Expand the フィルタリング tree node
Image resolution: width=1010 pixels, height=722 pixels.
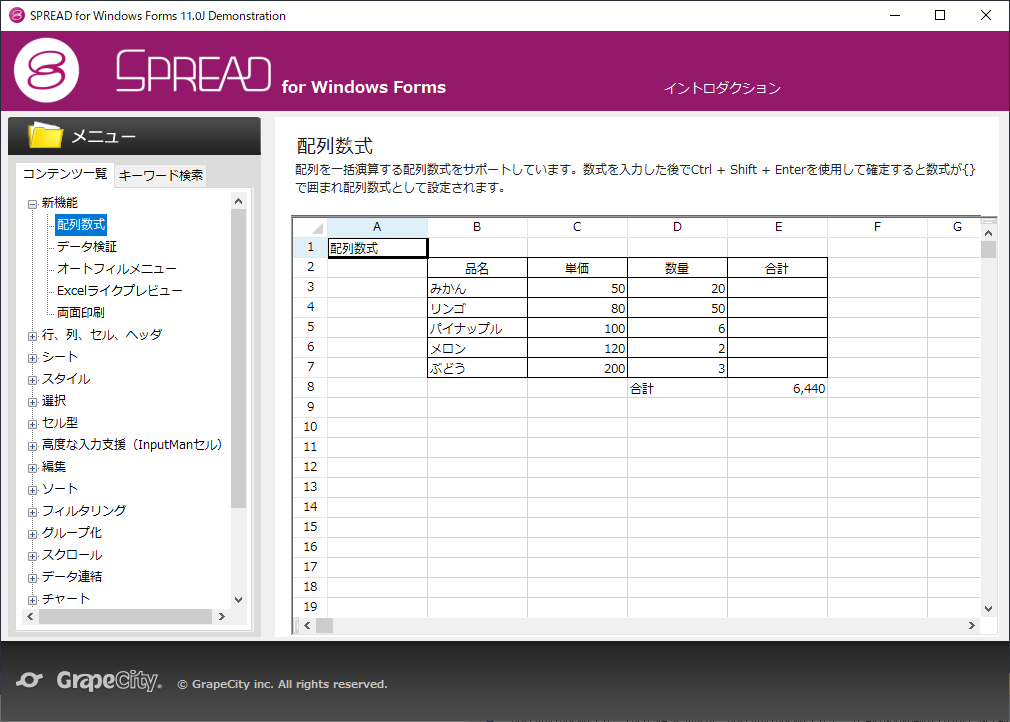pos(32,512)
